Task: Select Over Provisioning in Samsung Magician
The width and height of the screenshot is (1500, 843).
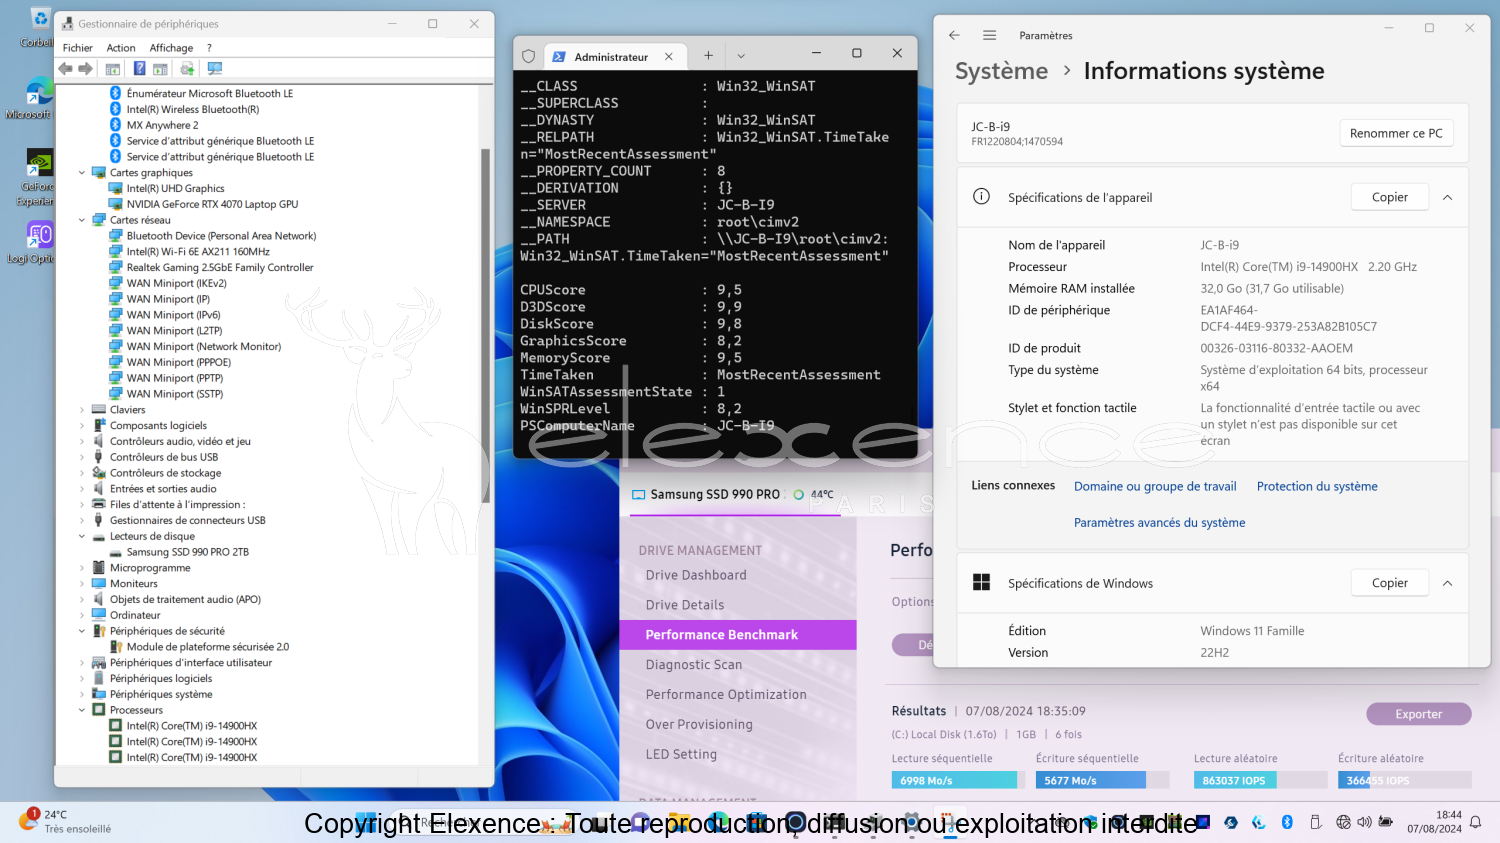Action: point(699,725)
